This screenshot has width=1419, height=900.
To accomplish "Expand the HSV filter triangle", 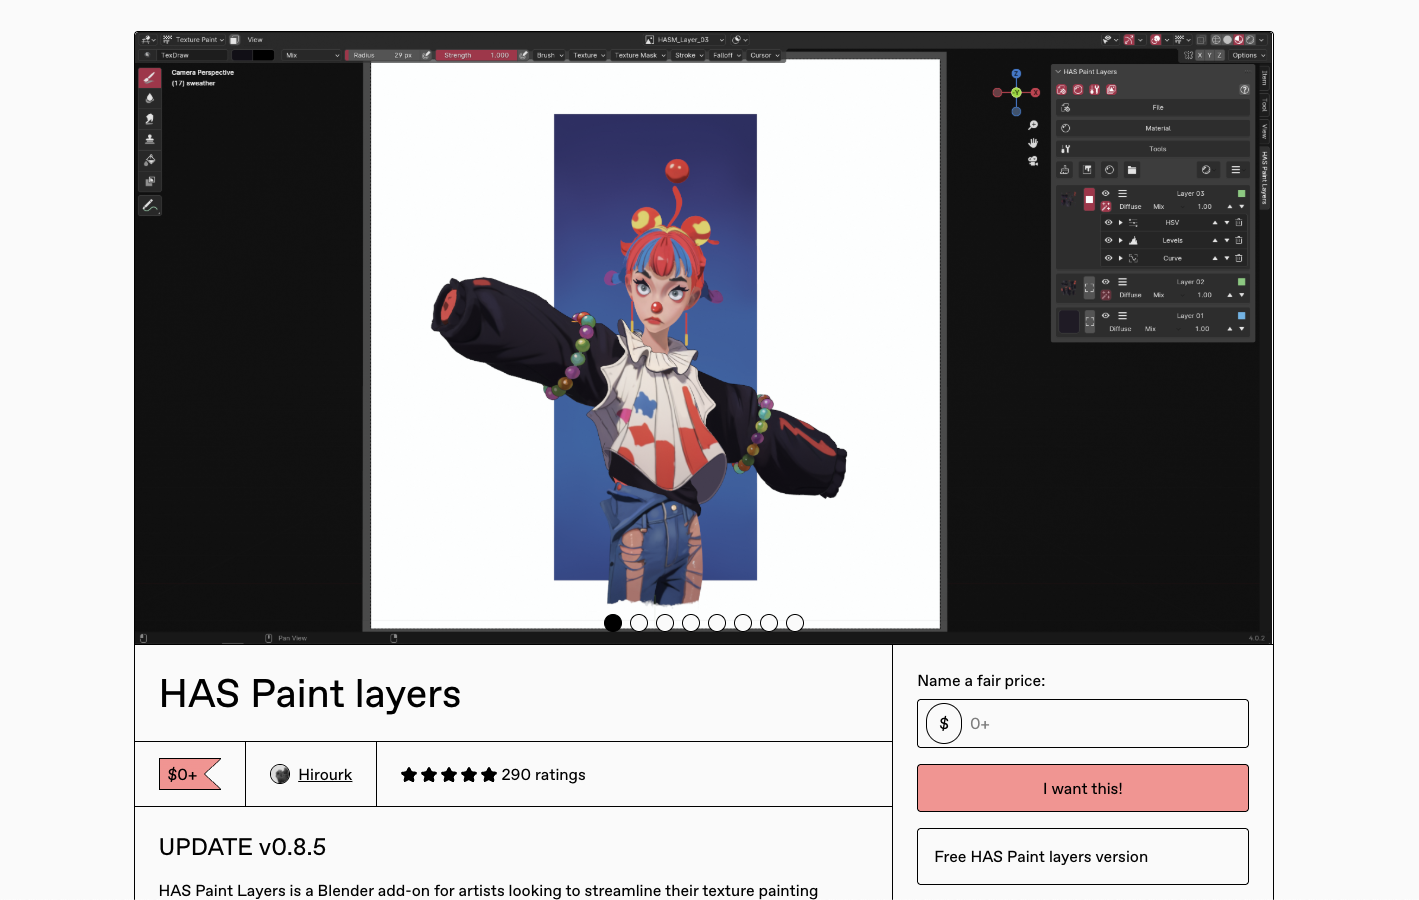I will point(1120,223).
